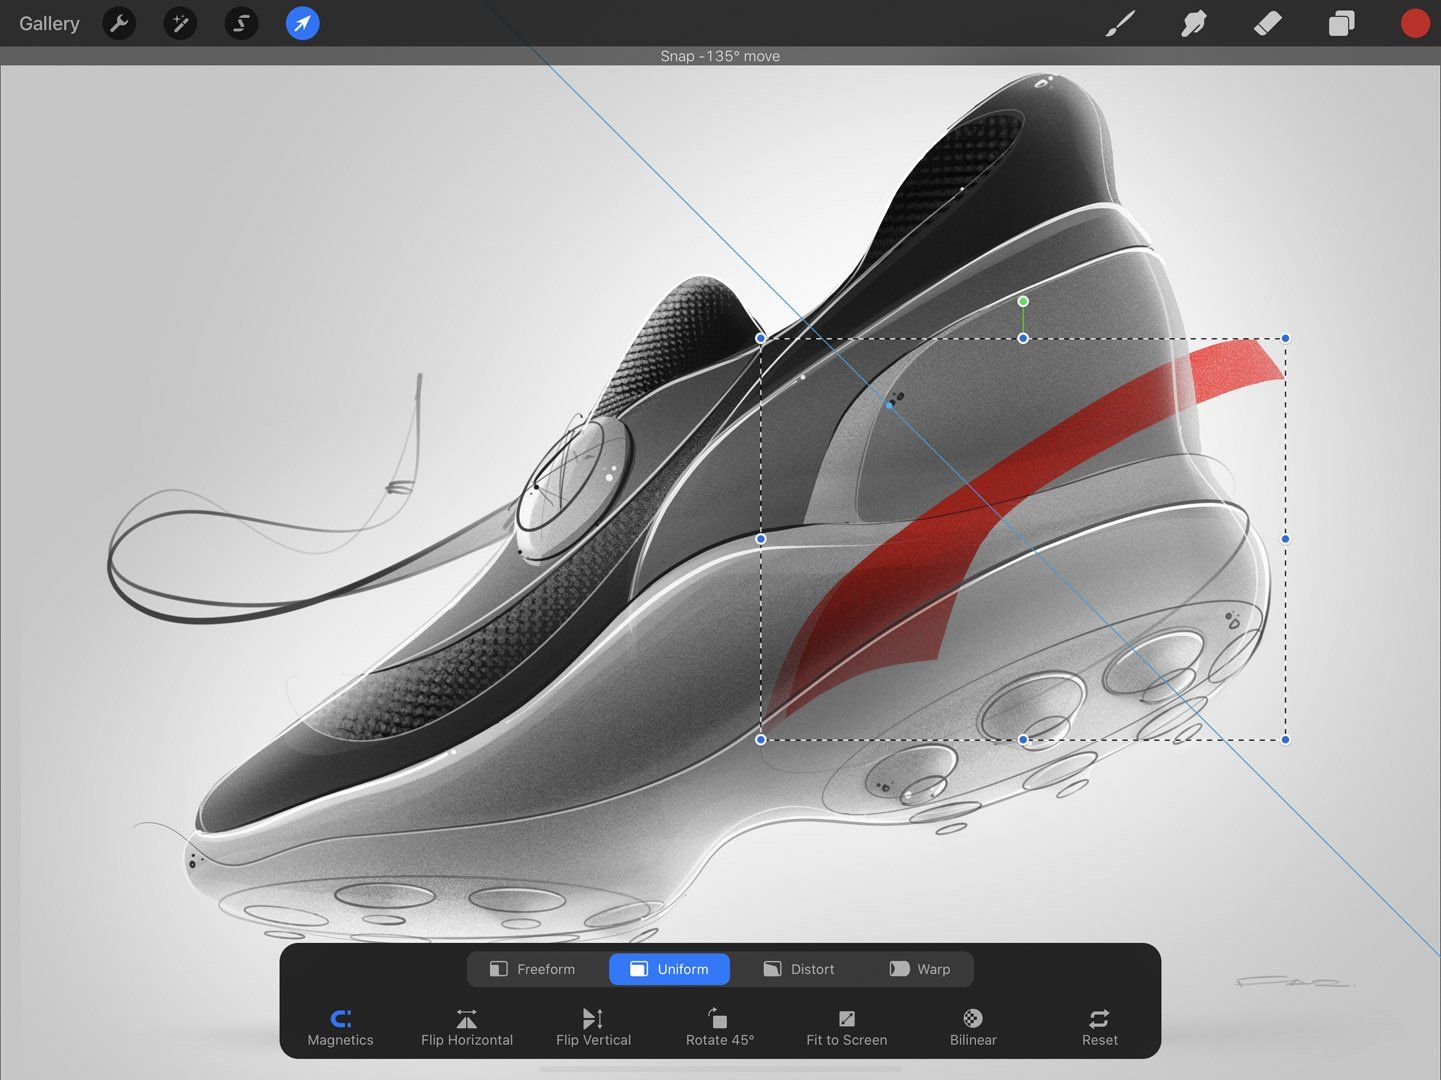Open the Adjustments magic wand panel
The width and height of the screenshot is (1441, 1080).
(x=180, y=23)
